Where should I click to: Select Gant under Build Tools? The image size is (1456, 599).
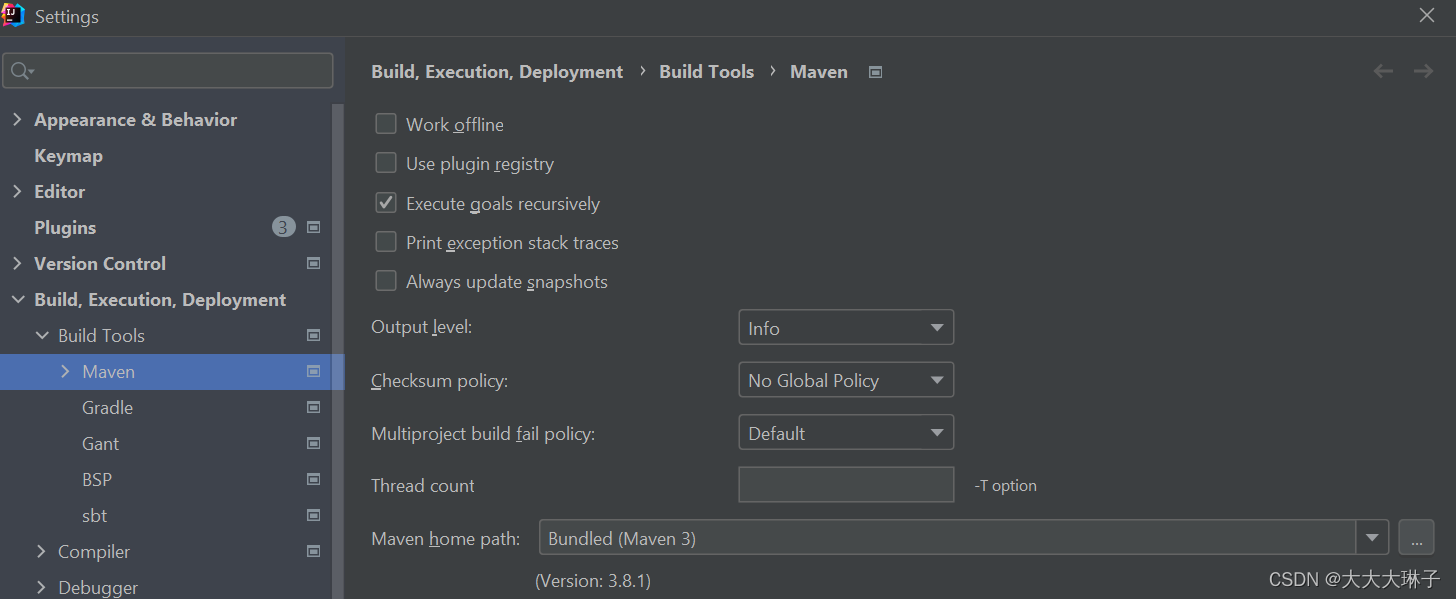tap(100, 443)
